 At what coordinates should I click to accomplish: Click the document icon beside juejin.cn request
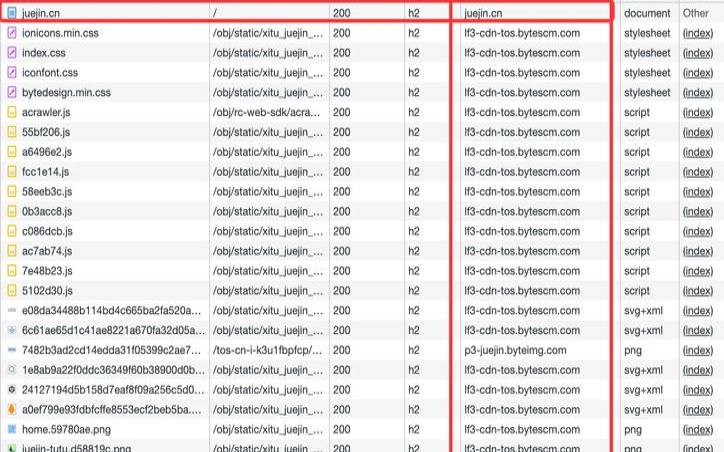pyautogui.click(x=11, y=13)
